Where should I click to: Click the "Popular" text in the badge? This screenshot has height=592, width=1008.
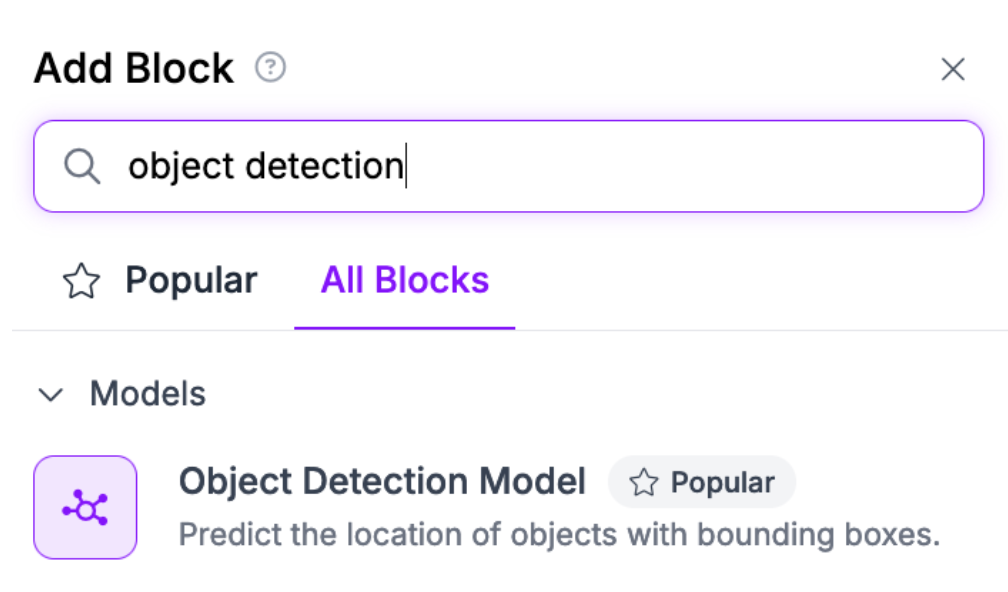[x=722, y=483]
